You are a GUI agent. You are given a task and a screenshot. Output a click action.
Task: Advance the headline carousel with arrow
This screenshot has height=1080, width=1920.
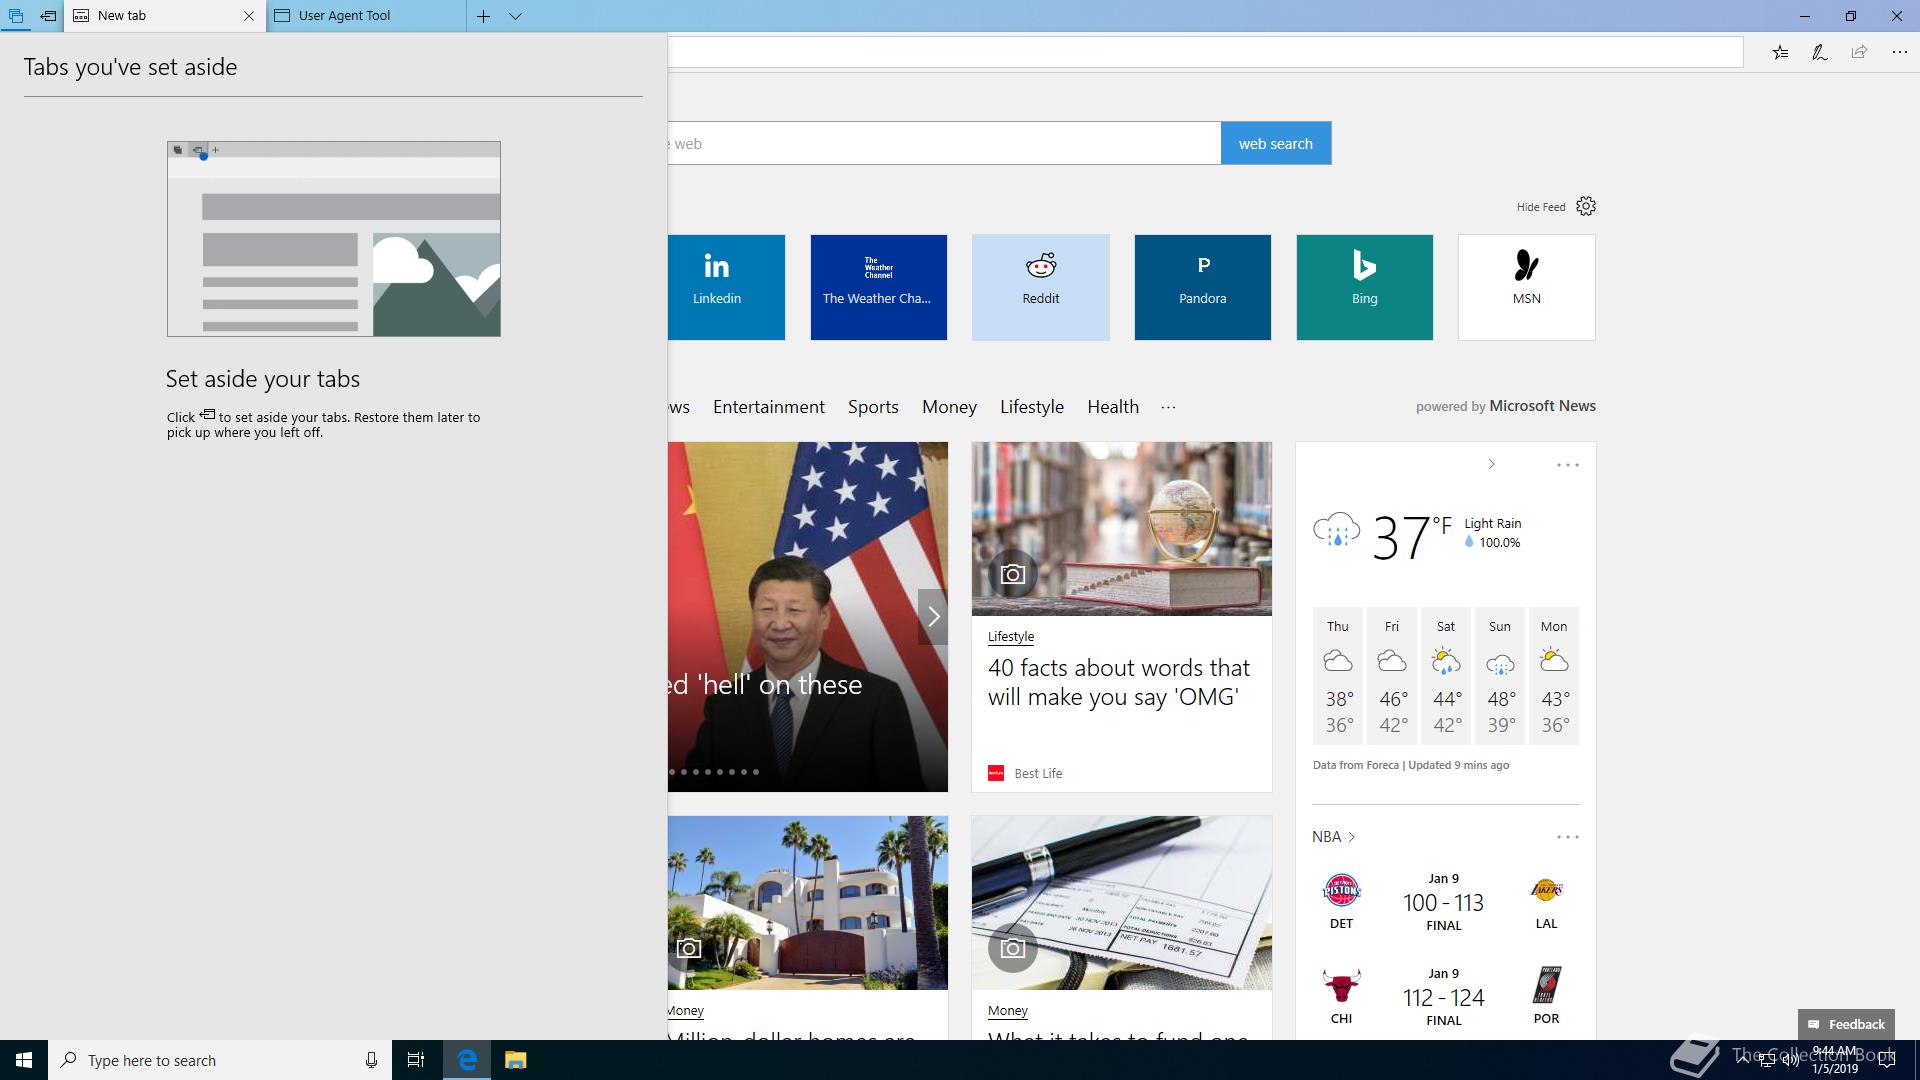pyautogui.click(x=933, y=616)
